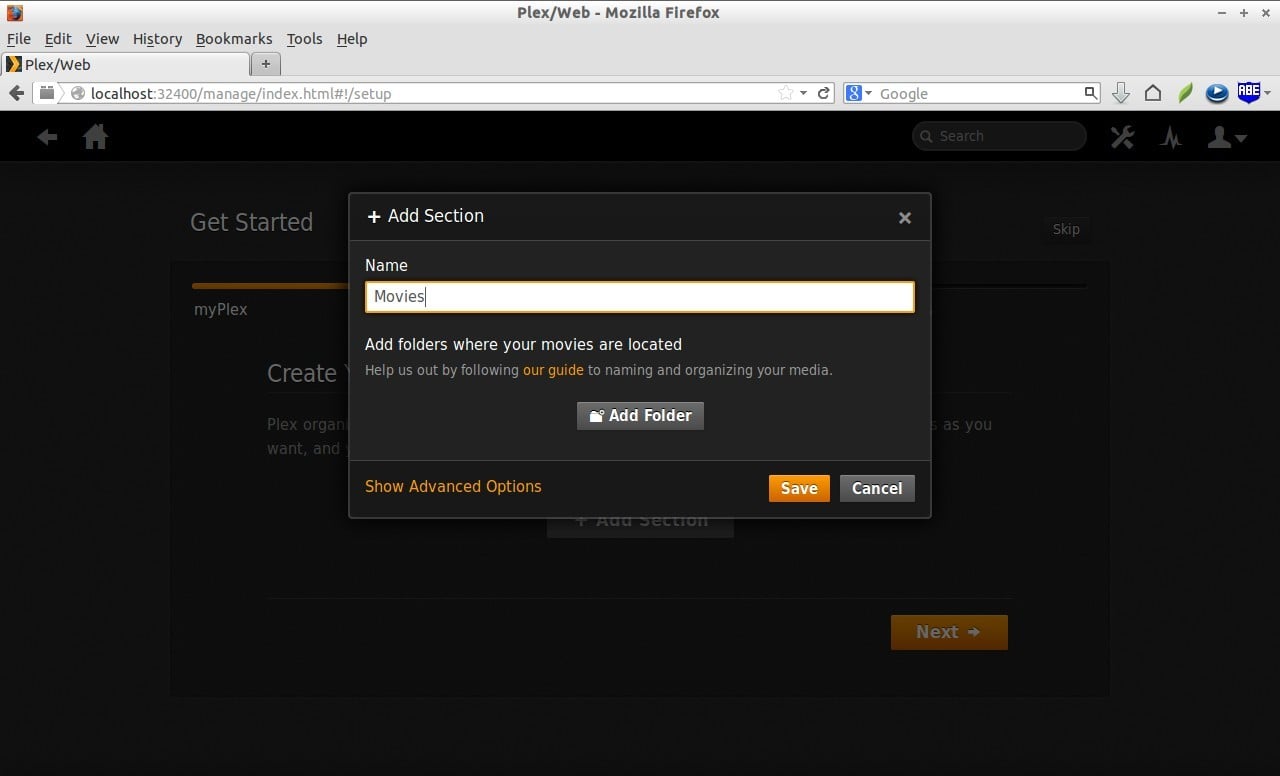
Task: Reload the current page
Action: (824, 93)
